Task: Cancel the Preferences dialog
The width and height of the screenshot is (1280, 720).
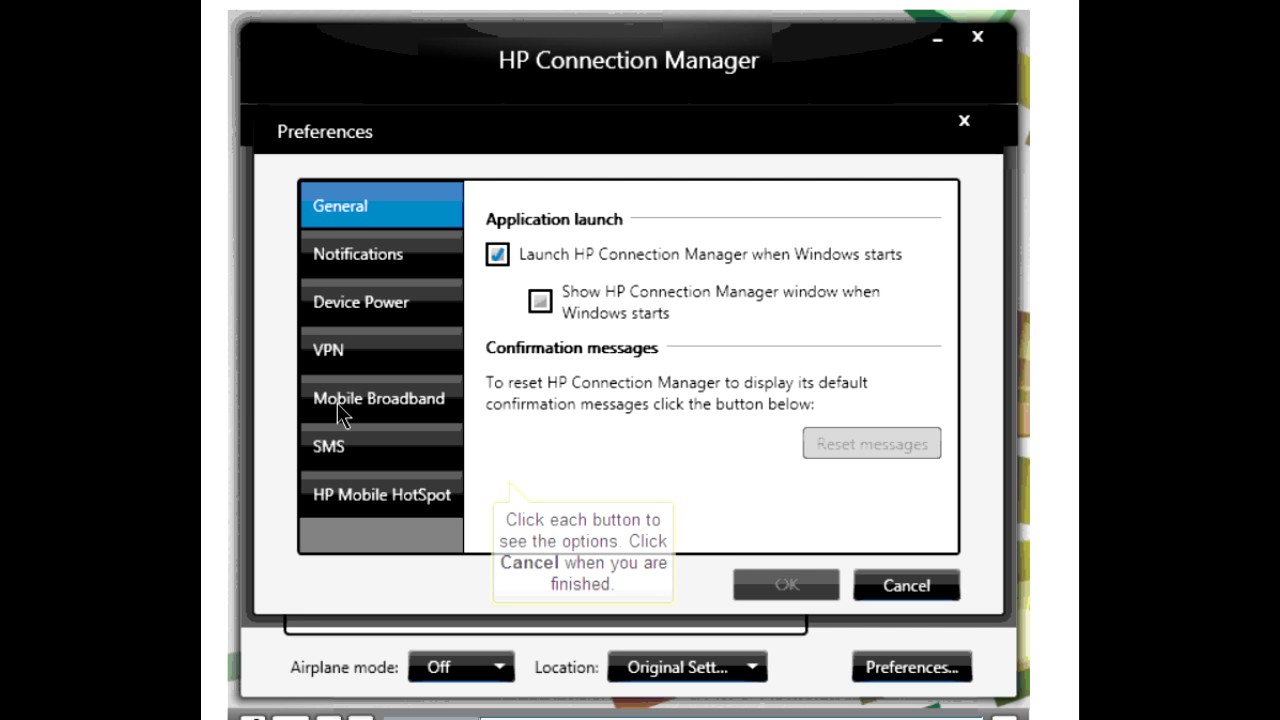Action: click(907, 585)
